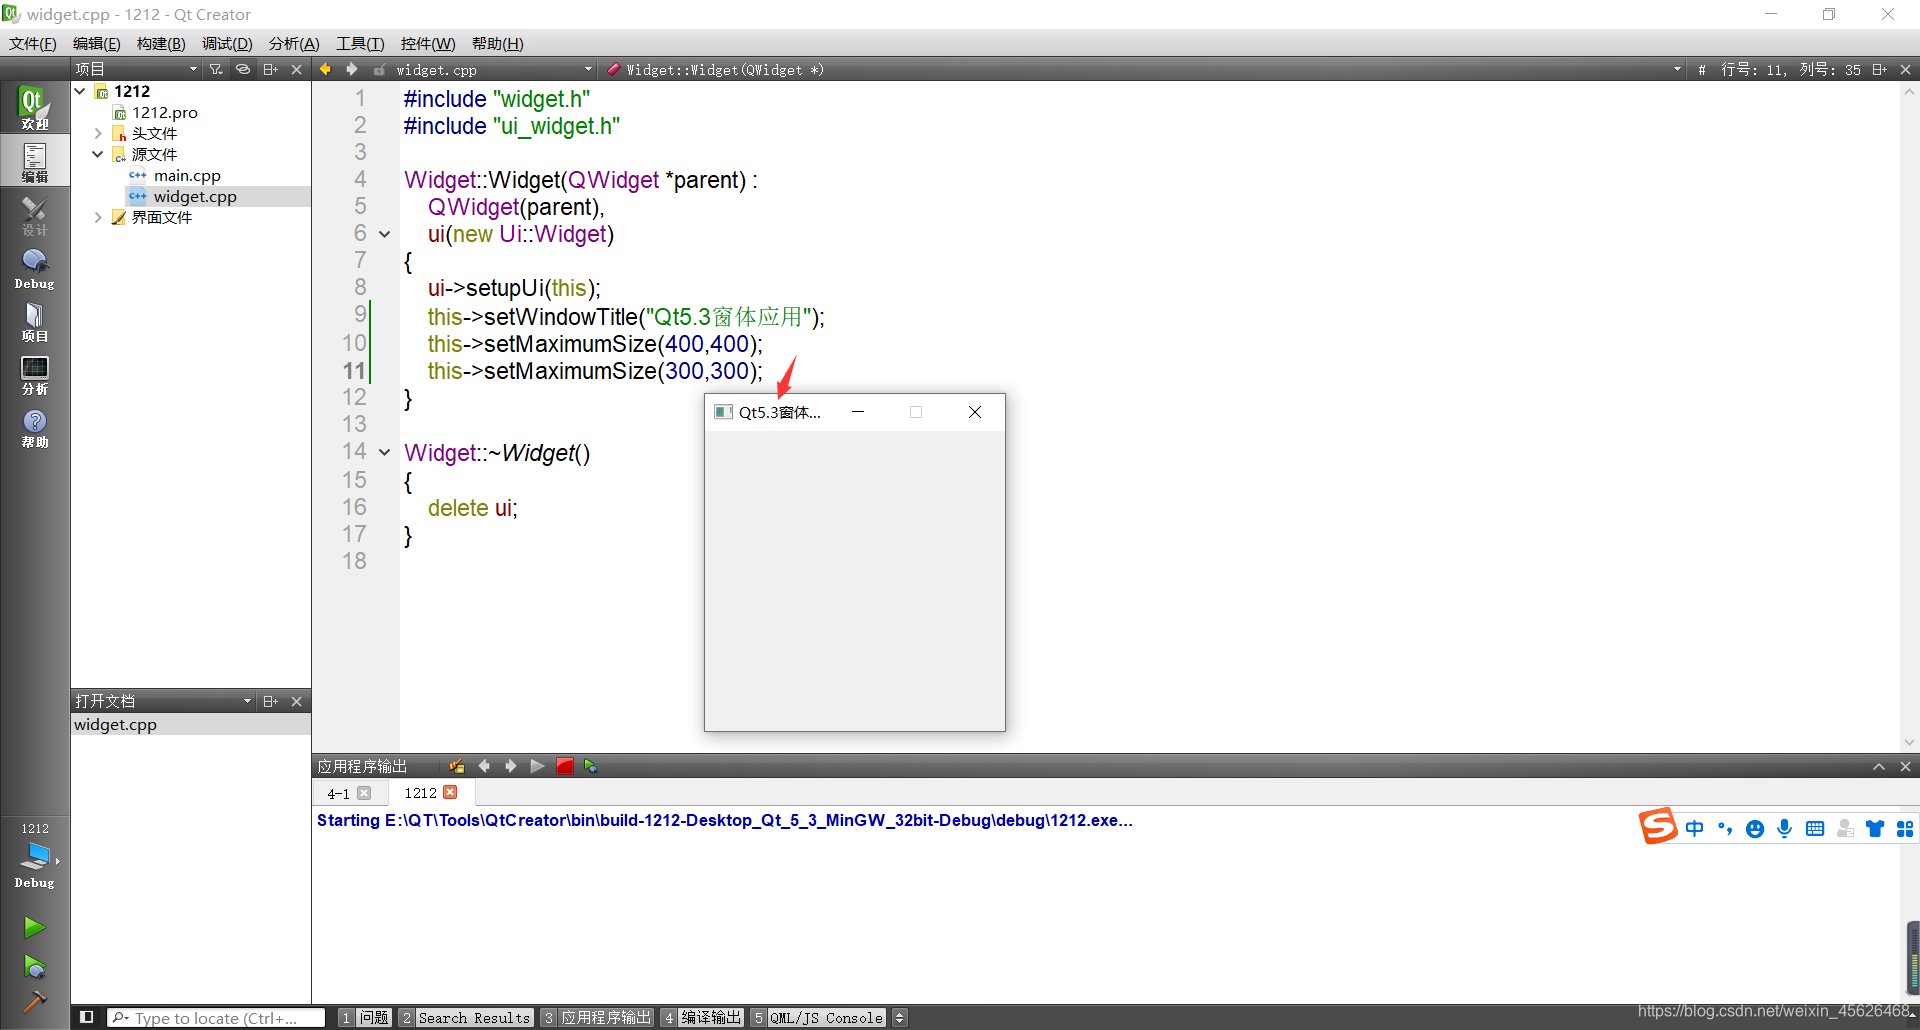This screenshot has width=1920, height=1030.
Task: Open the Welcome (欢迎) mode
Action: pos(34,108)
